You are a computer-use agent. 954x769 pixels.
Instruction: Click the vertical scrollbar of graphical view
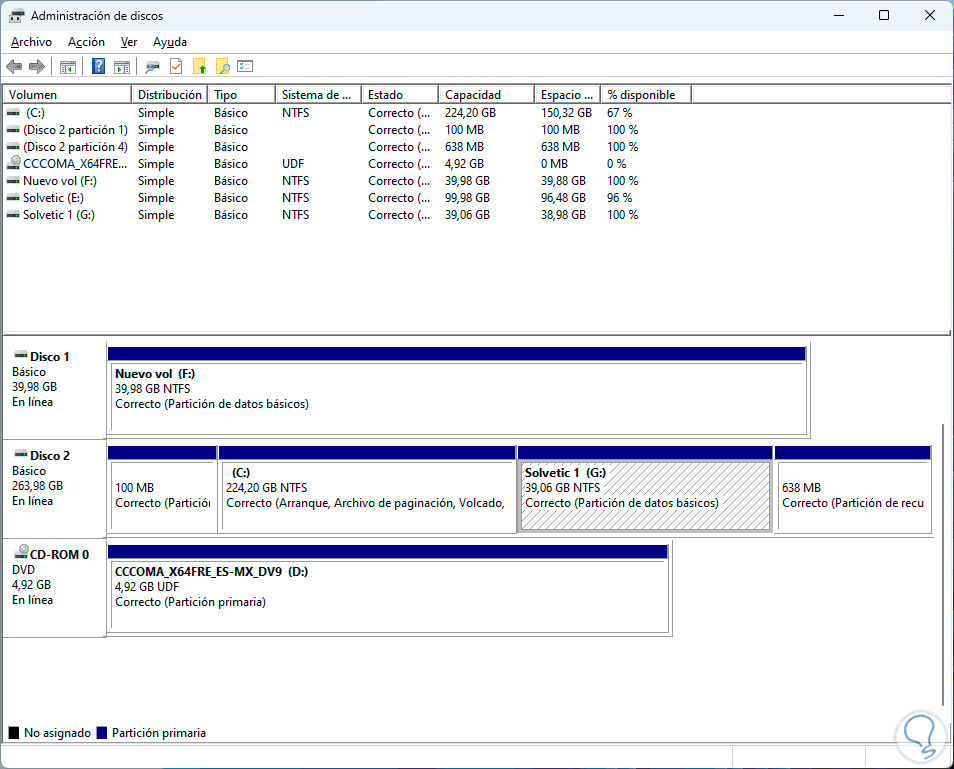tap(944, 563)
